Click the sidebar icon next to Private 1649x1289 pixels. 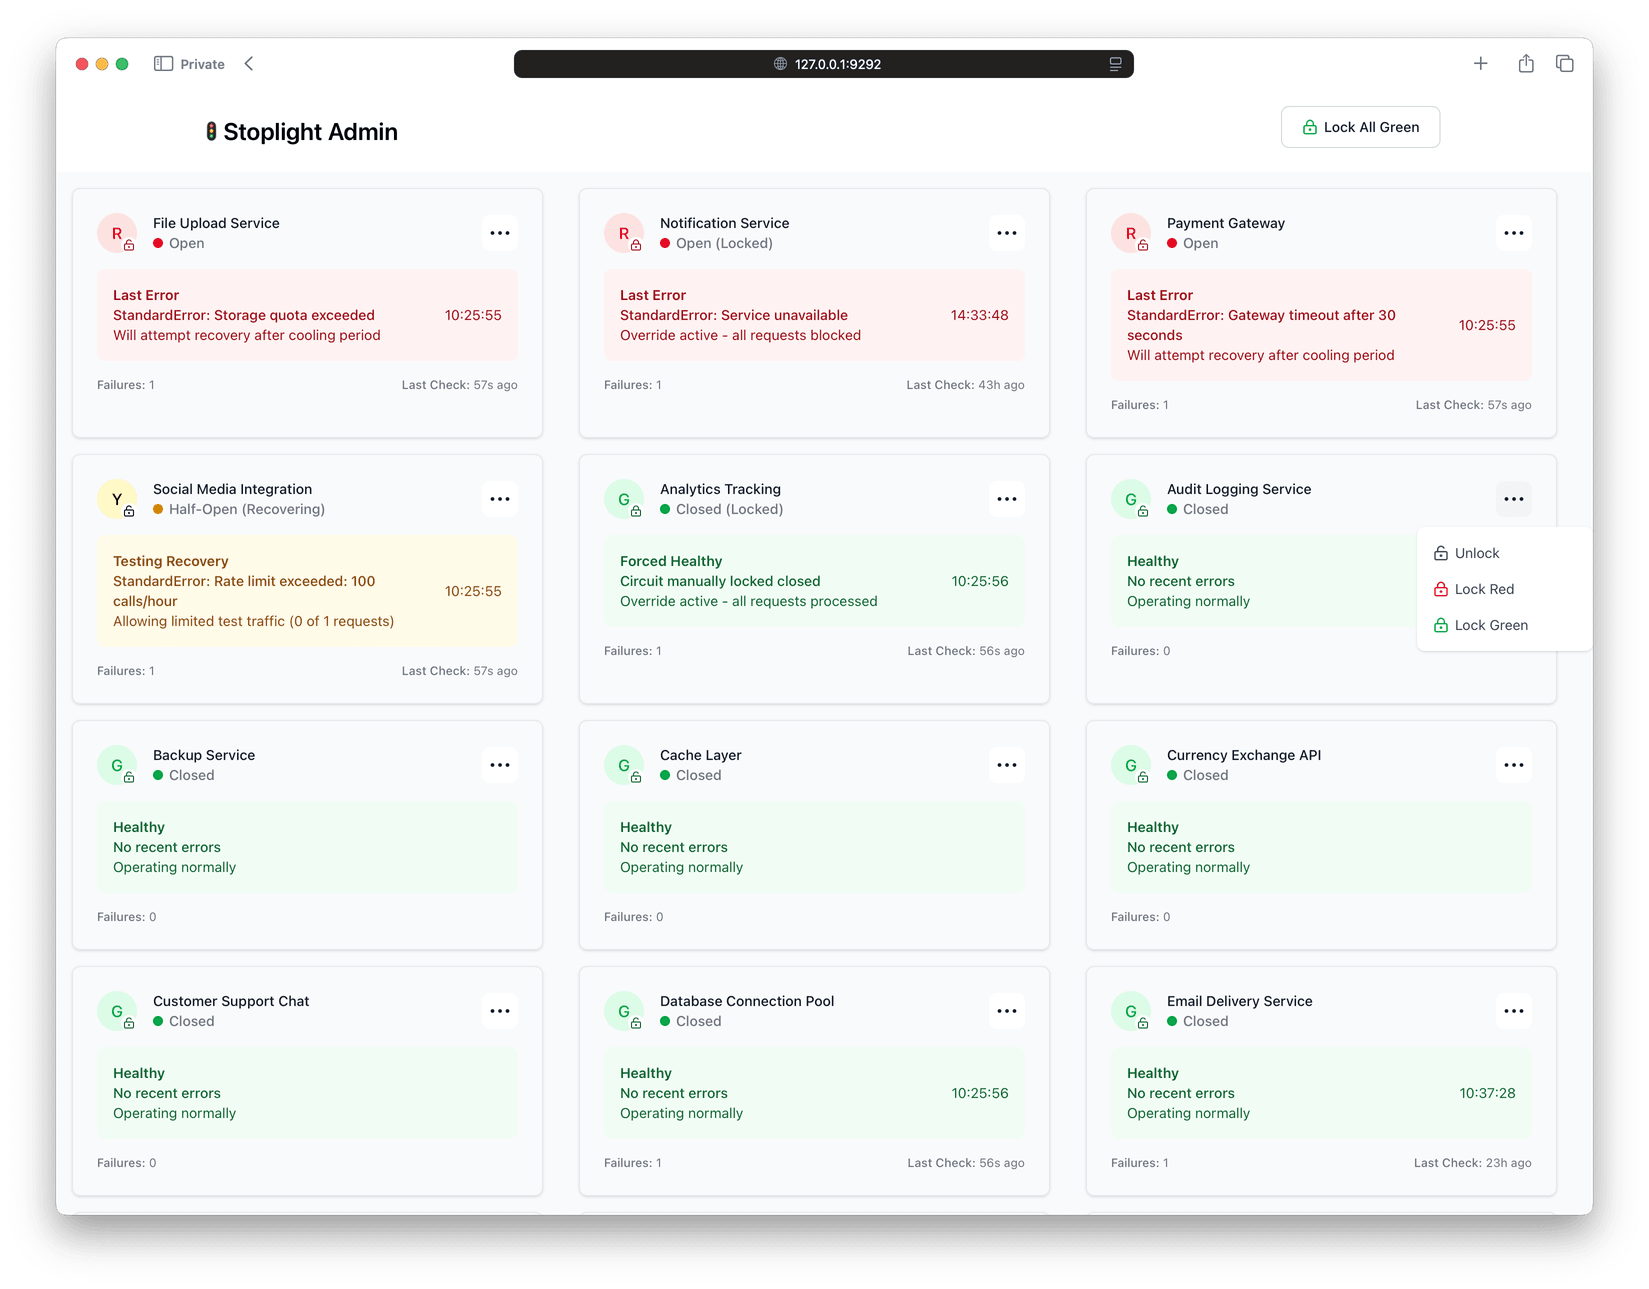point(161,63)
